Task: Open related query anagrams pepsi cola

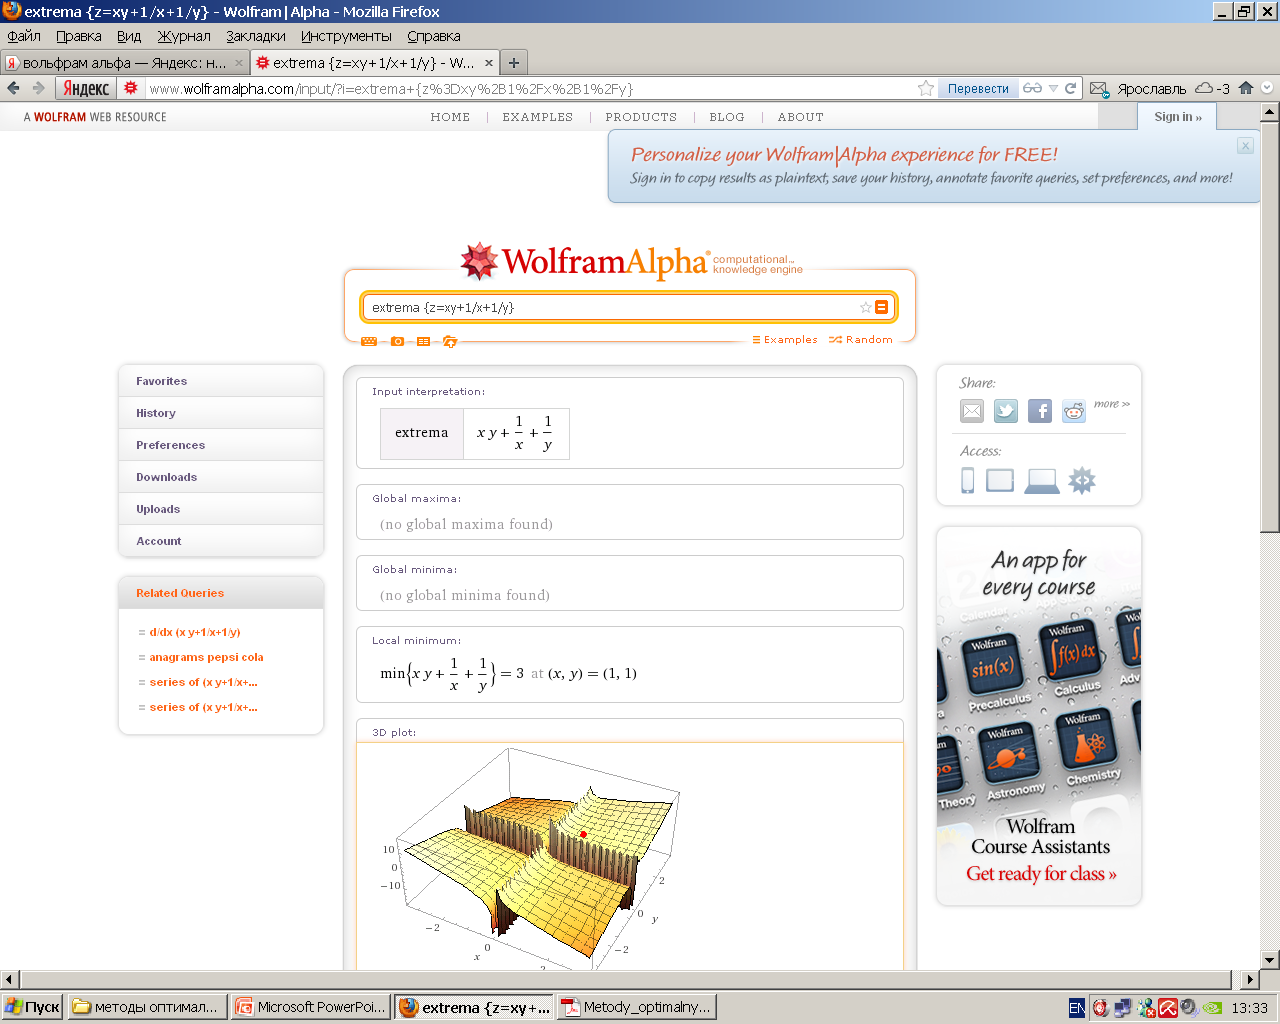Action: pos(206,657)
